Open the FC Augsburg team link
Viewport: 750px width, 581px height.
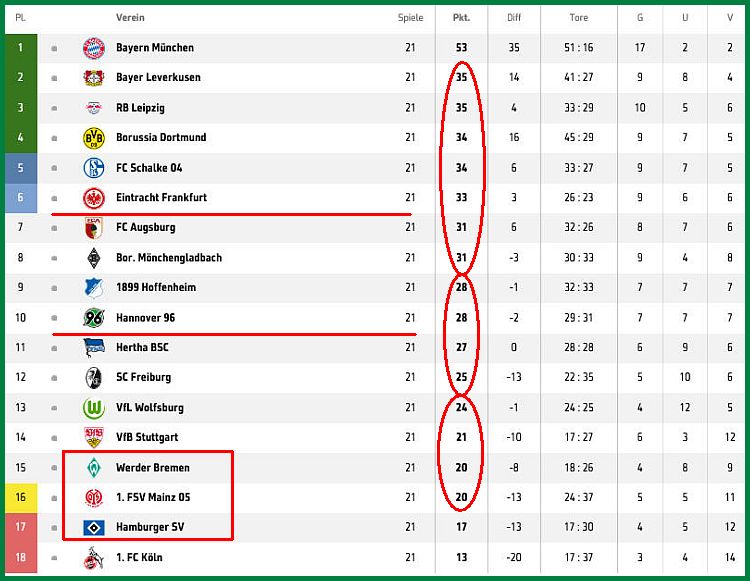tap(145, 228)
